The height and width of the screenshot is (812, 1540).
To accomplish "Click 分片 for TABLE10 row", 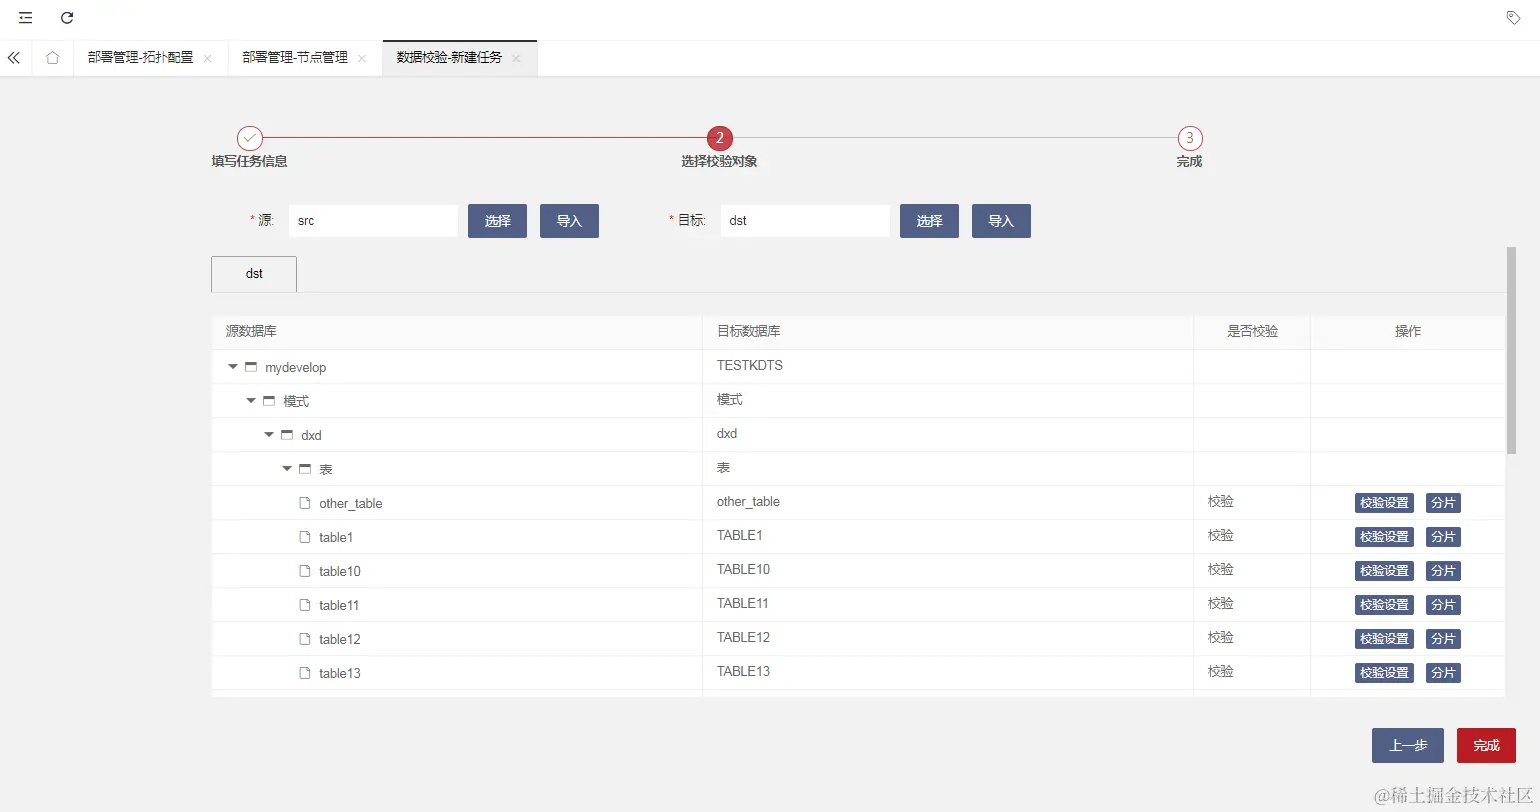I will [x=1443, y=571].
